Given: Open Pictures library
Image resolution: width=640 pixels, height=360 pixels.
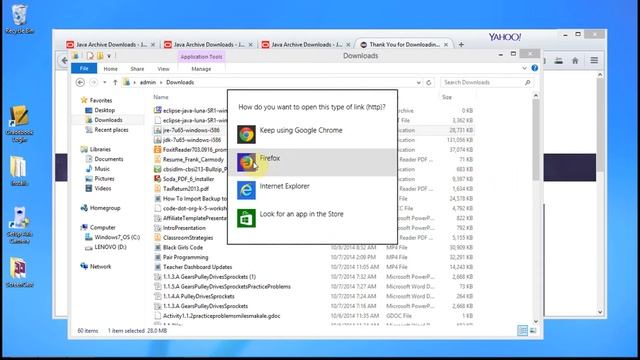Looking at the screenshot, I should [x=104, y=179].
